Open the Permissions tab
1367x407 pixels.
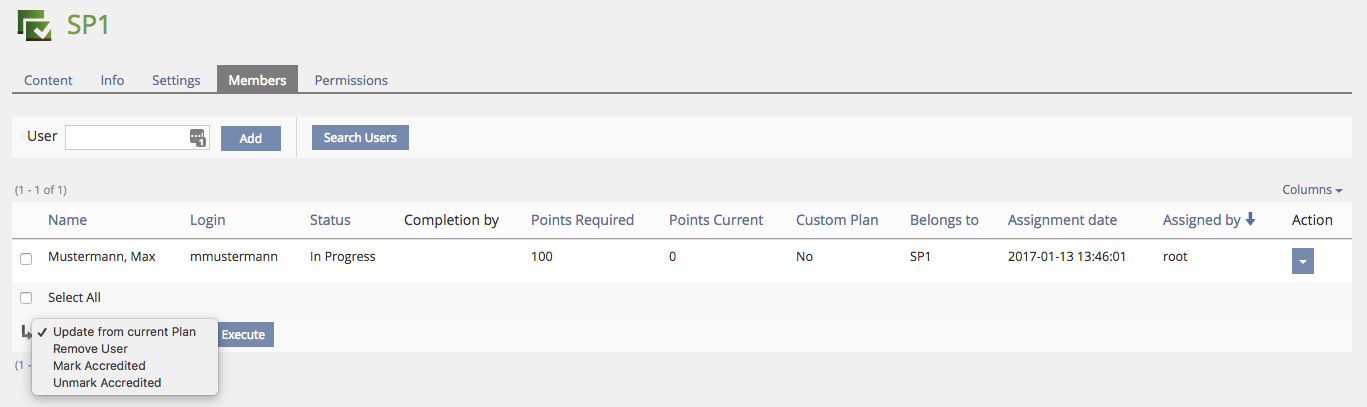click(x=351, y=80)
